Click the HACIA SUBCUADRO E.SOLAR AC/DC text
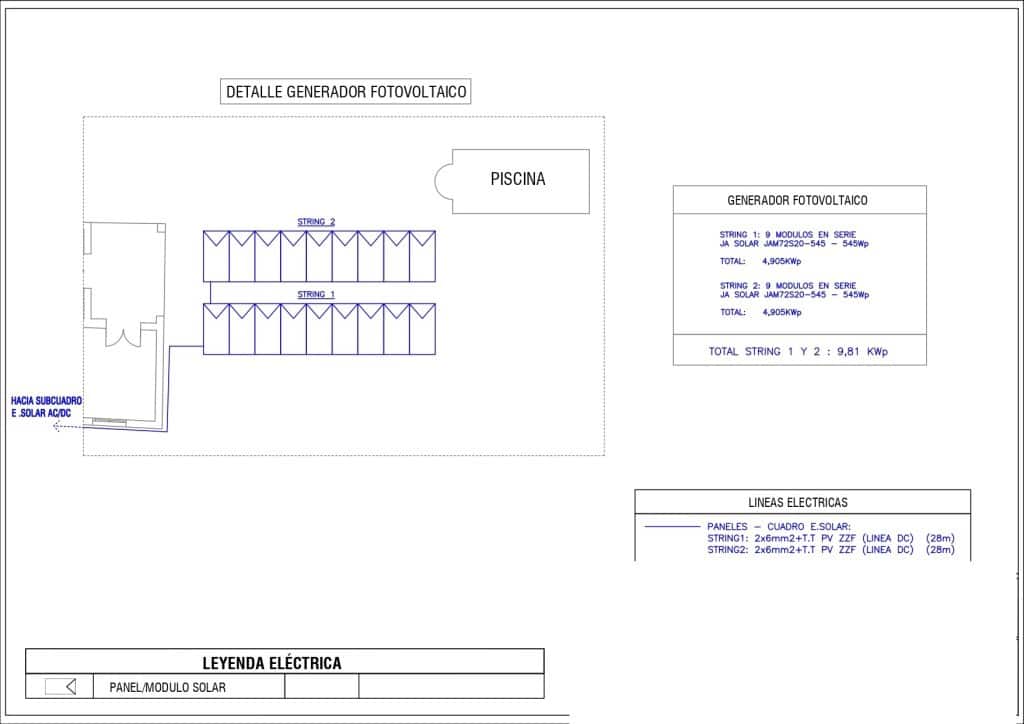1024x724 pixels. 46,407
